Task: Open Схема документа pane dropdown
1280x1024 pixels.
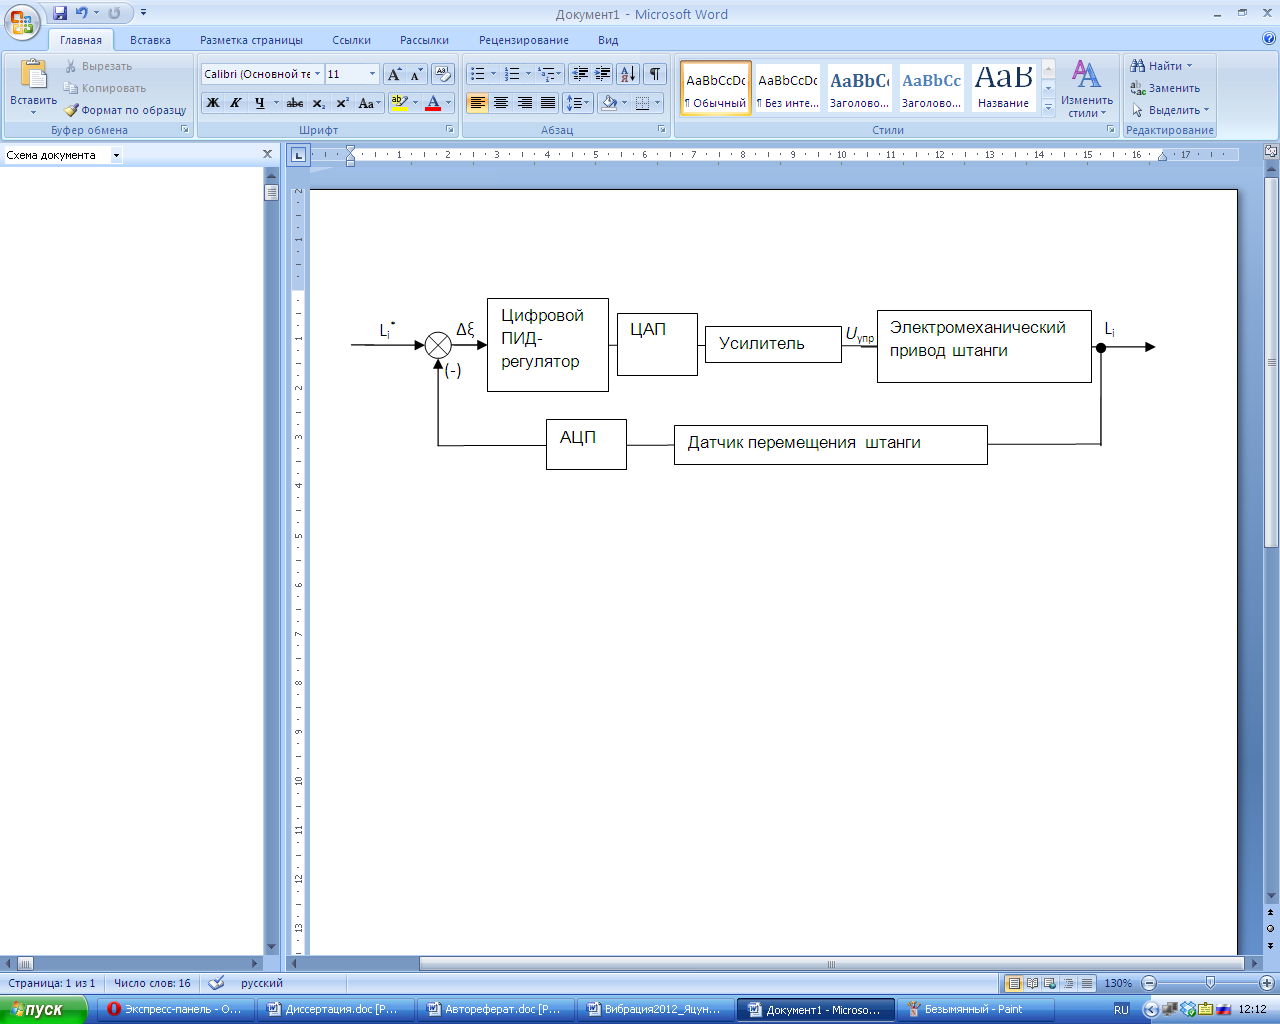Action: (x=116, y=155)
